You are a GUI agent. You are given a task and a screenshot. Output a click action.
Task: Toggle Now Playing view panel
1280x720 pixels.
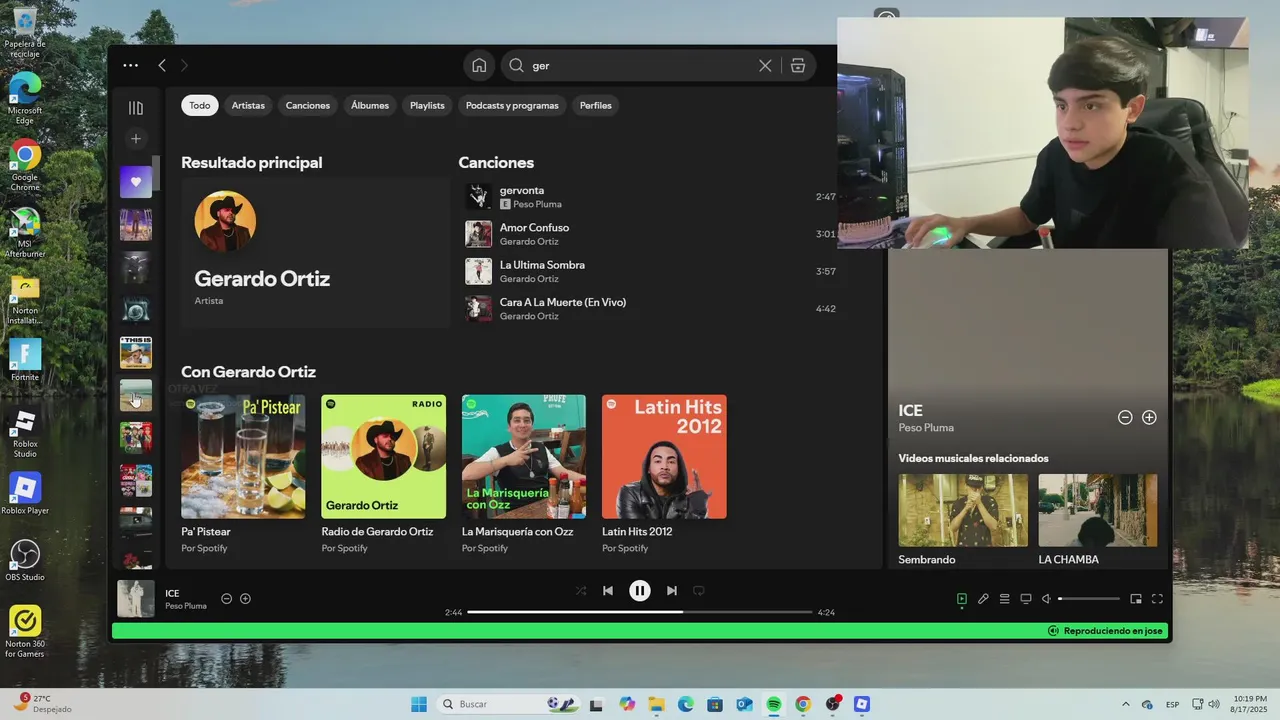[x=962, y=599]
